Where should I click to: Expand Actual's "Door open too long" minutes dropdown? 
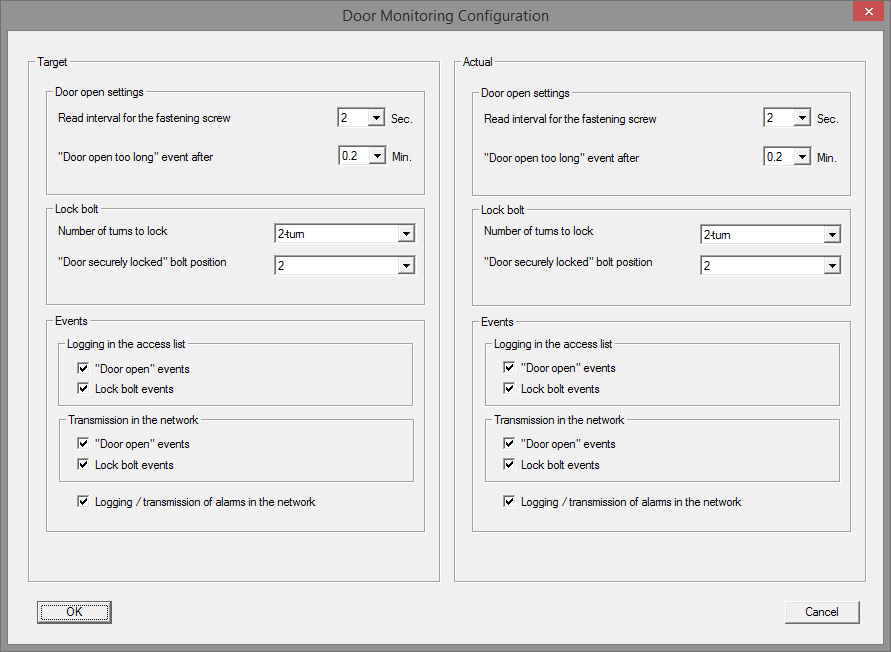click(x=804, y=156)
